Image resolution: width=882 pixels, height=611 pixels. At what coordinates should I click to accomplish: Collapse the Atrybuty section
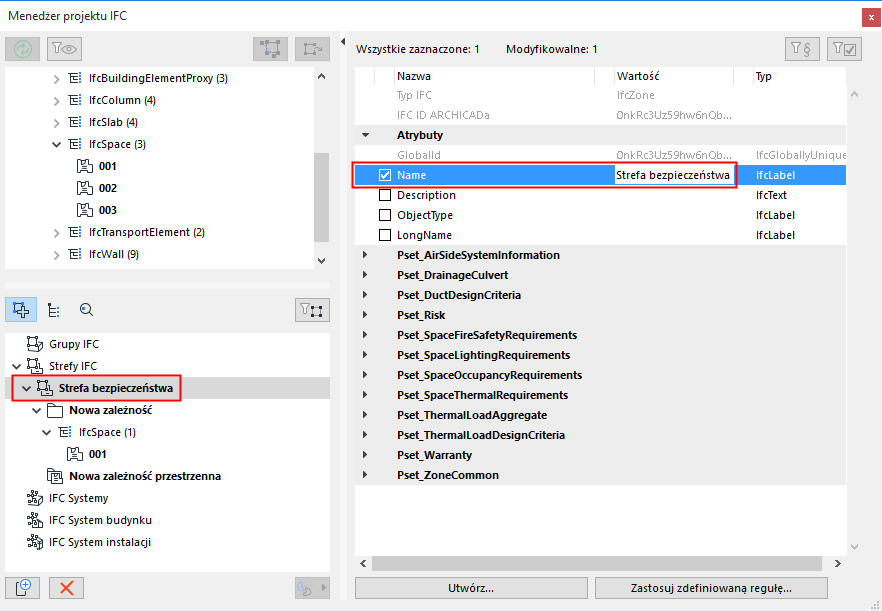(364, 134)
